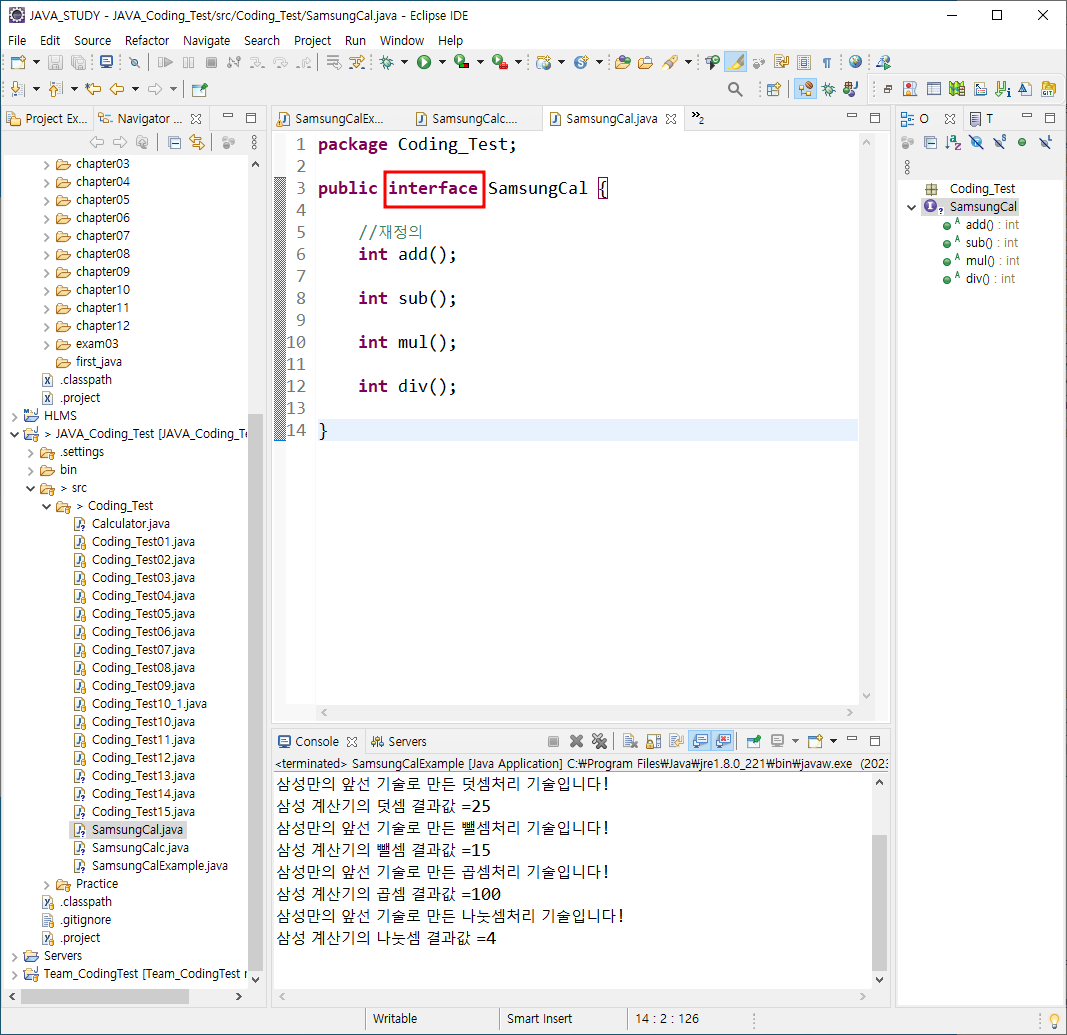
Task: Select SamsungCalc.java in Navigator
Action: click(140, 848)
